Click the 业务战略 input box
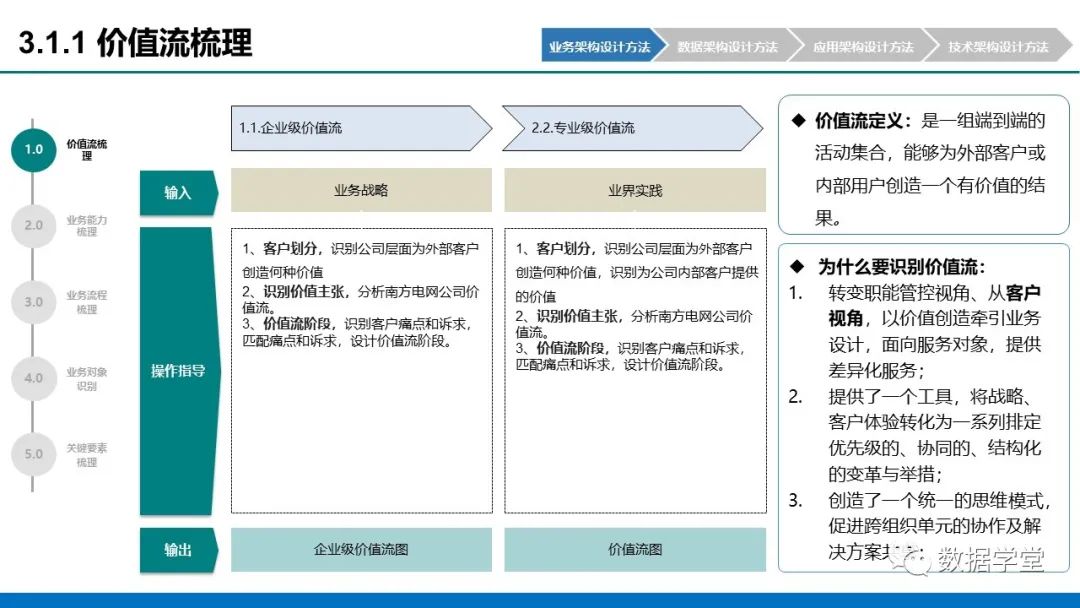1080x608 pixels. 361,190
